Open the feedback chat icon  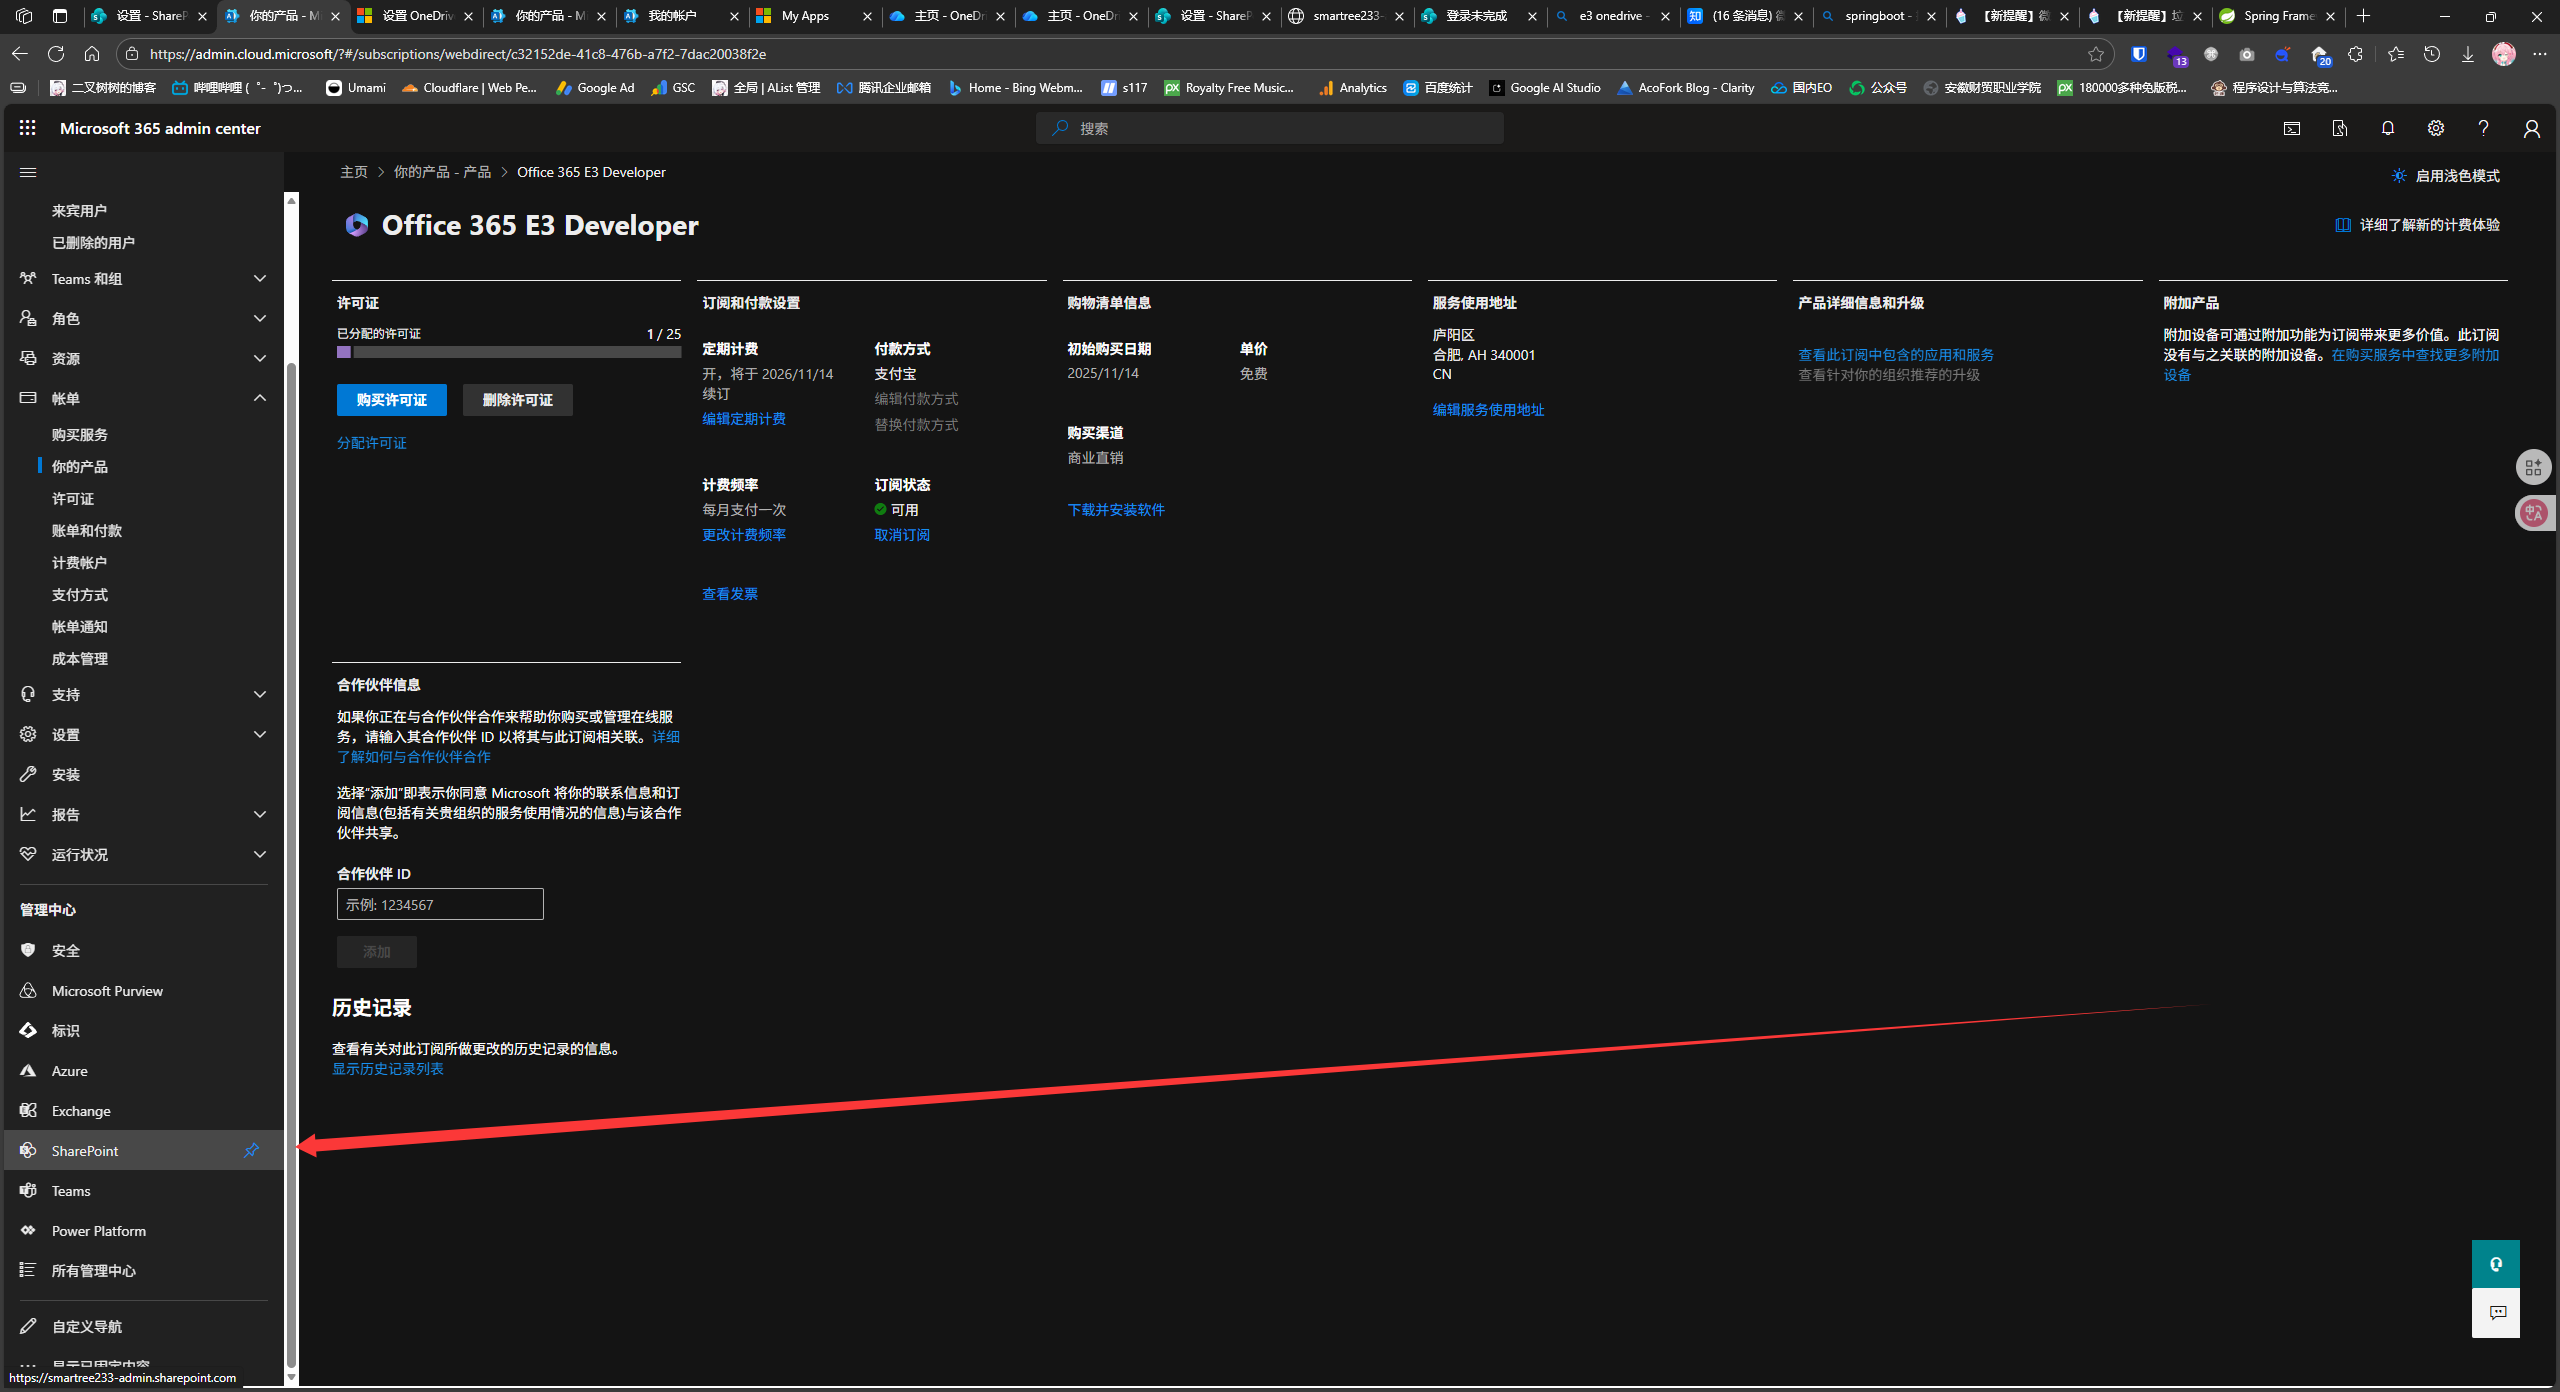pyautogui.click(x=2497, y=1313)
